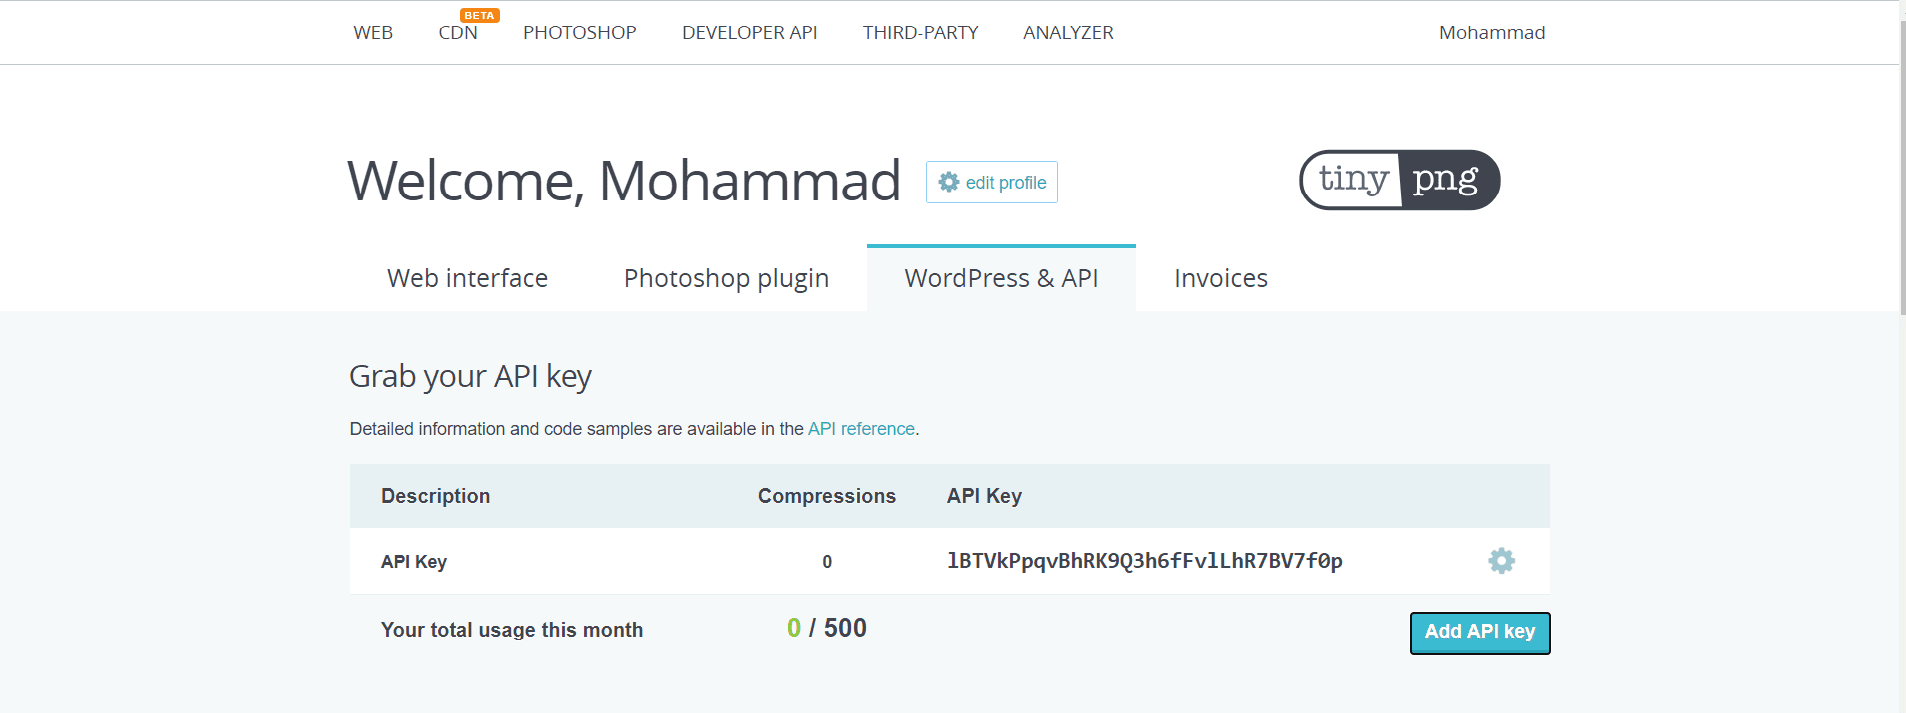Switch to the Photoshop plugin tab
Viewport: 1906px width, 713px height.
(x=726, y=278)
